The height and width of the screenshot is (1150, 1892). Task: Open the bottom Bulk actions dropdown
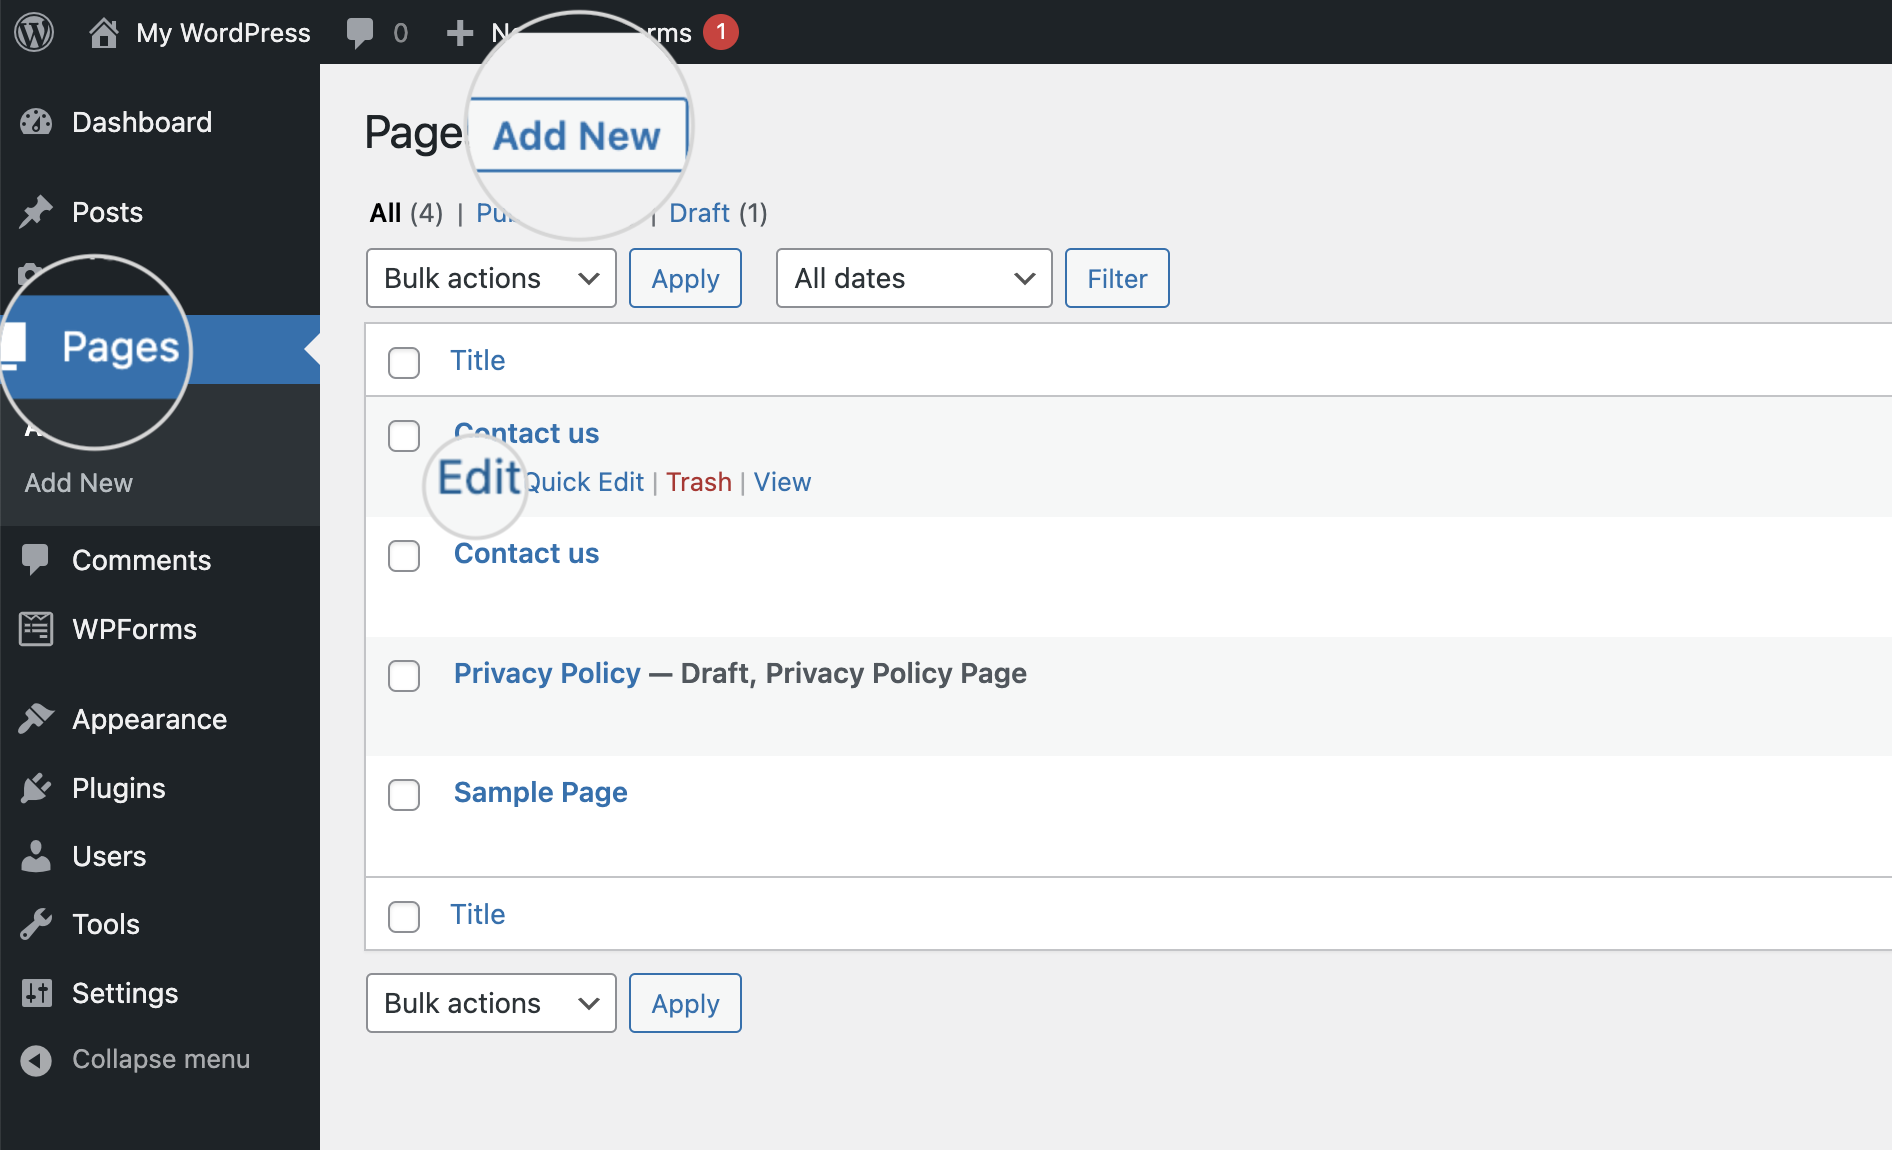[491, 1003]
